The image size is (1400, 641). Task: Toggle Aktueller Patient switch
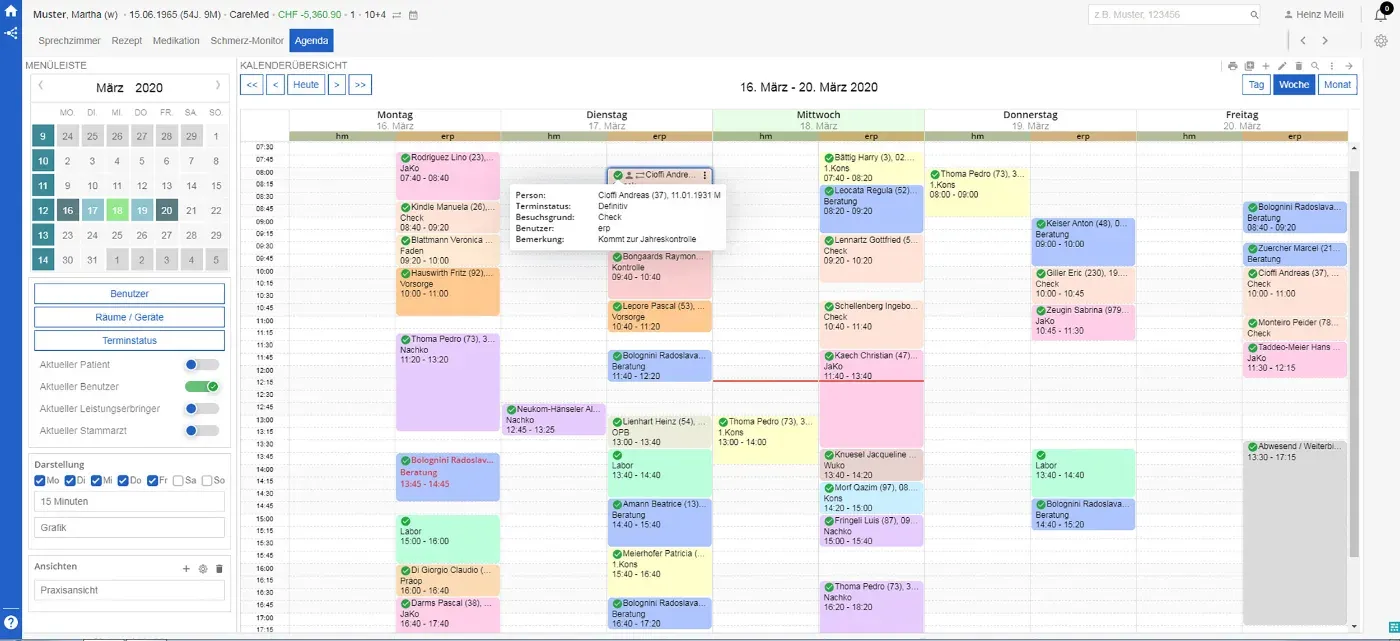pyautogui.click(x=202, y=365)
